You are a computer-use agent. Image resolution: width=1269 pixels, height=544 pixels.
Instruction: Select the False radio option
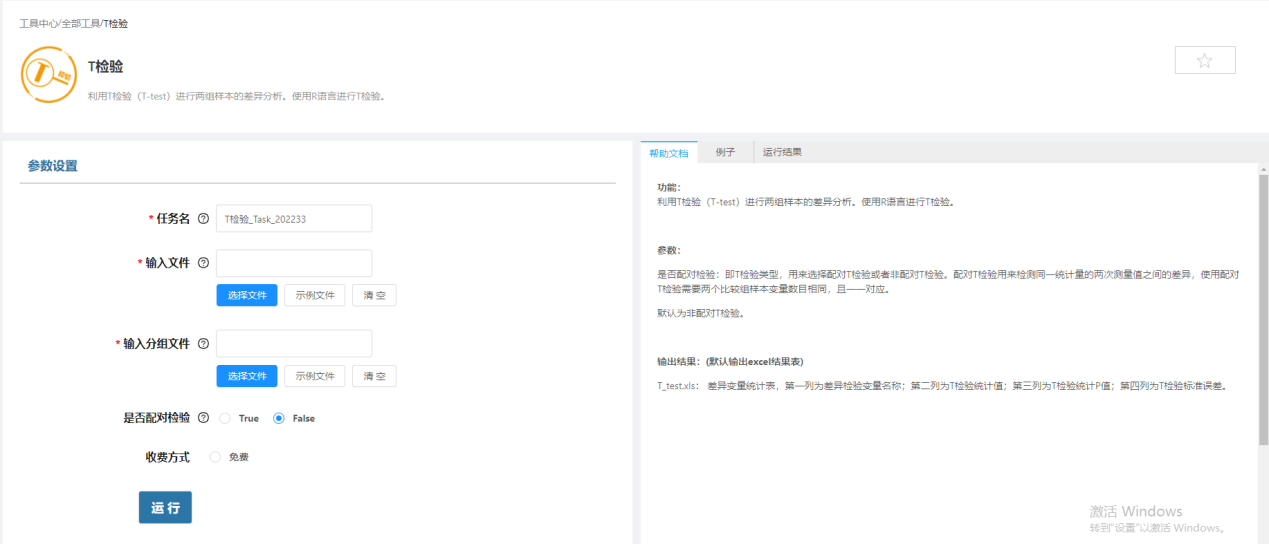coord(279,418)
